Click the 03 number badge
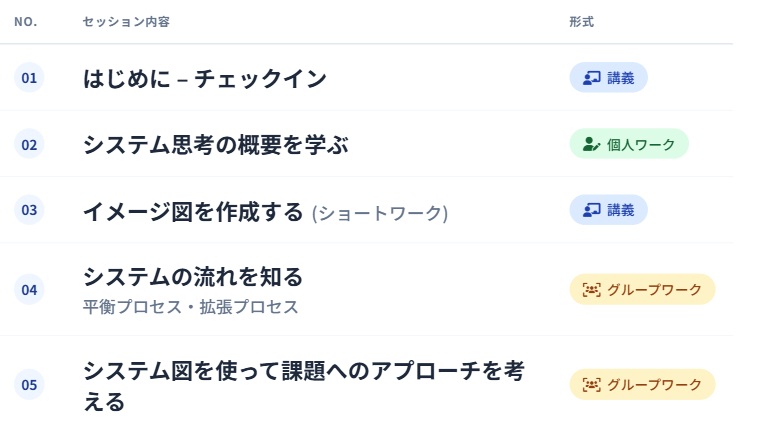This screenshot has width=758, height=429. click(x=29, y=210)
